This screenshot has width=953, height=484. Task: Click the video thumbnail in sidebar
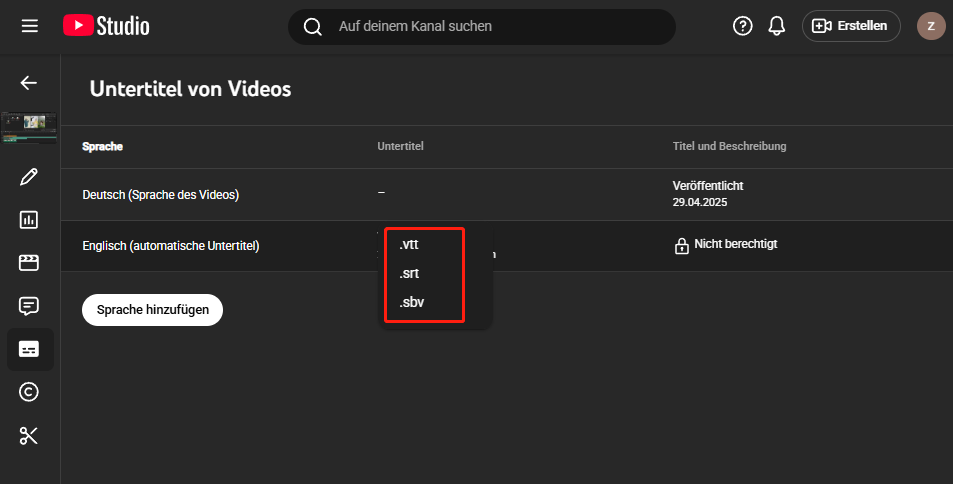[x=29, y=126]
